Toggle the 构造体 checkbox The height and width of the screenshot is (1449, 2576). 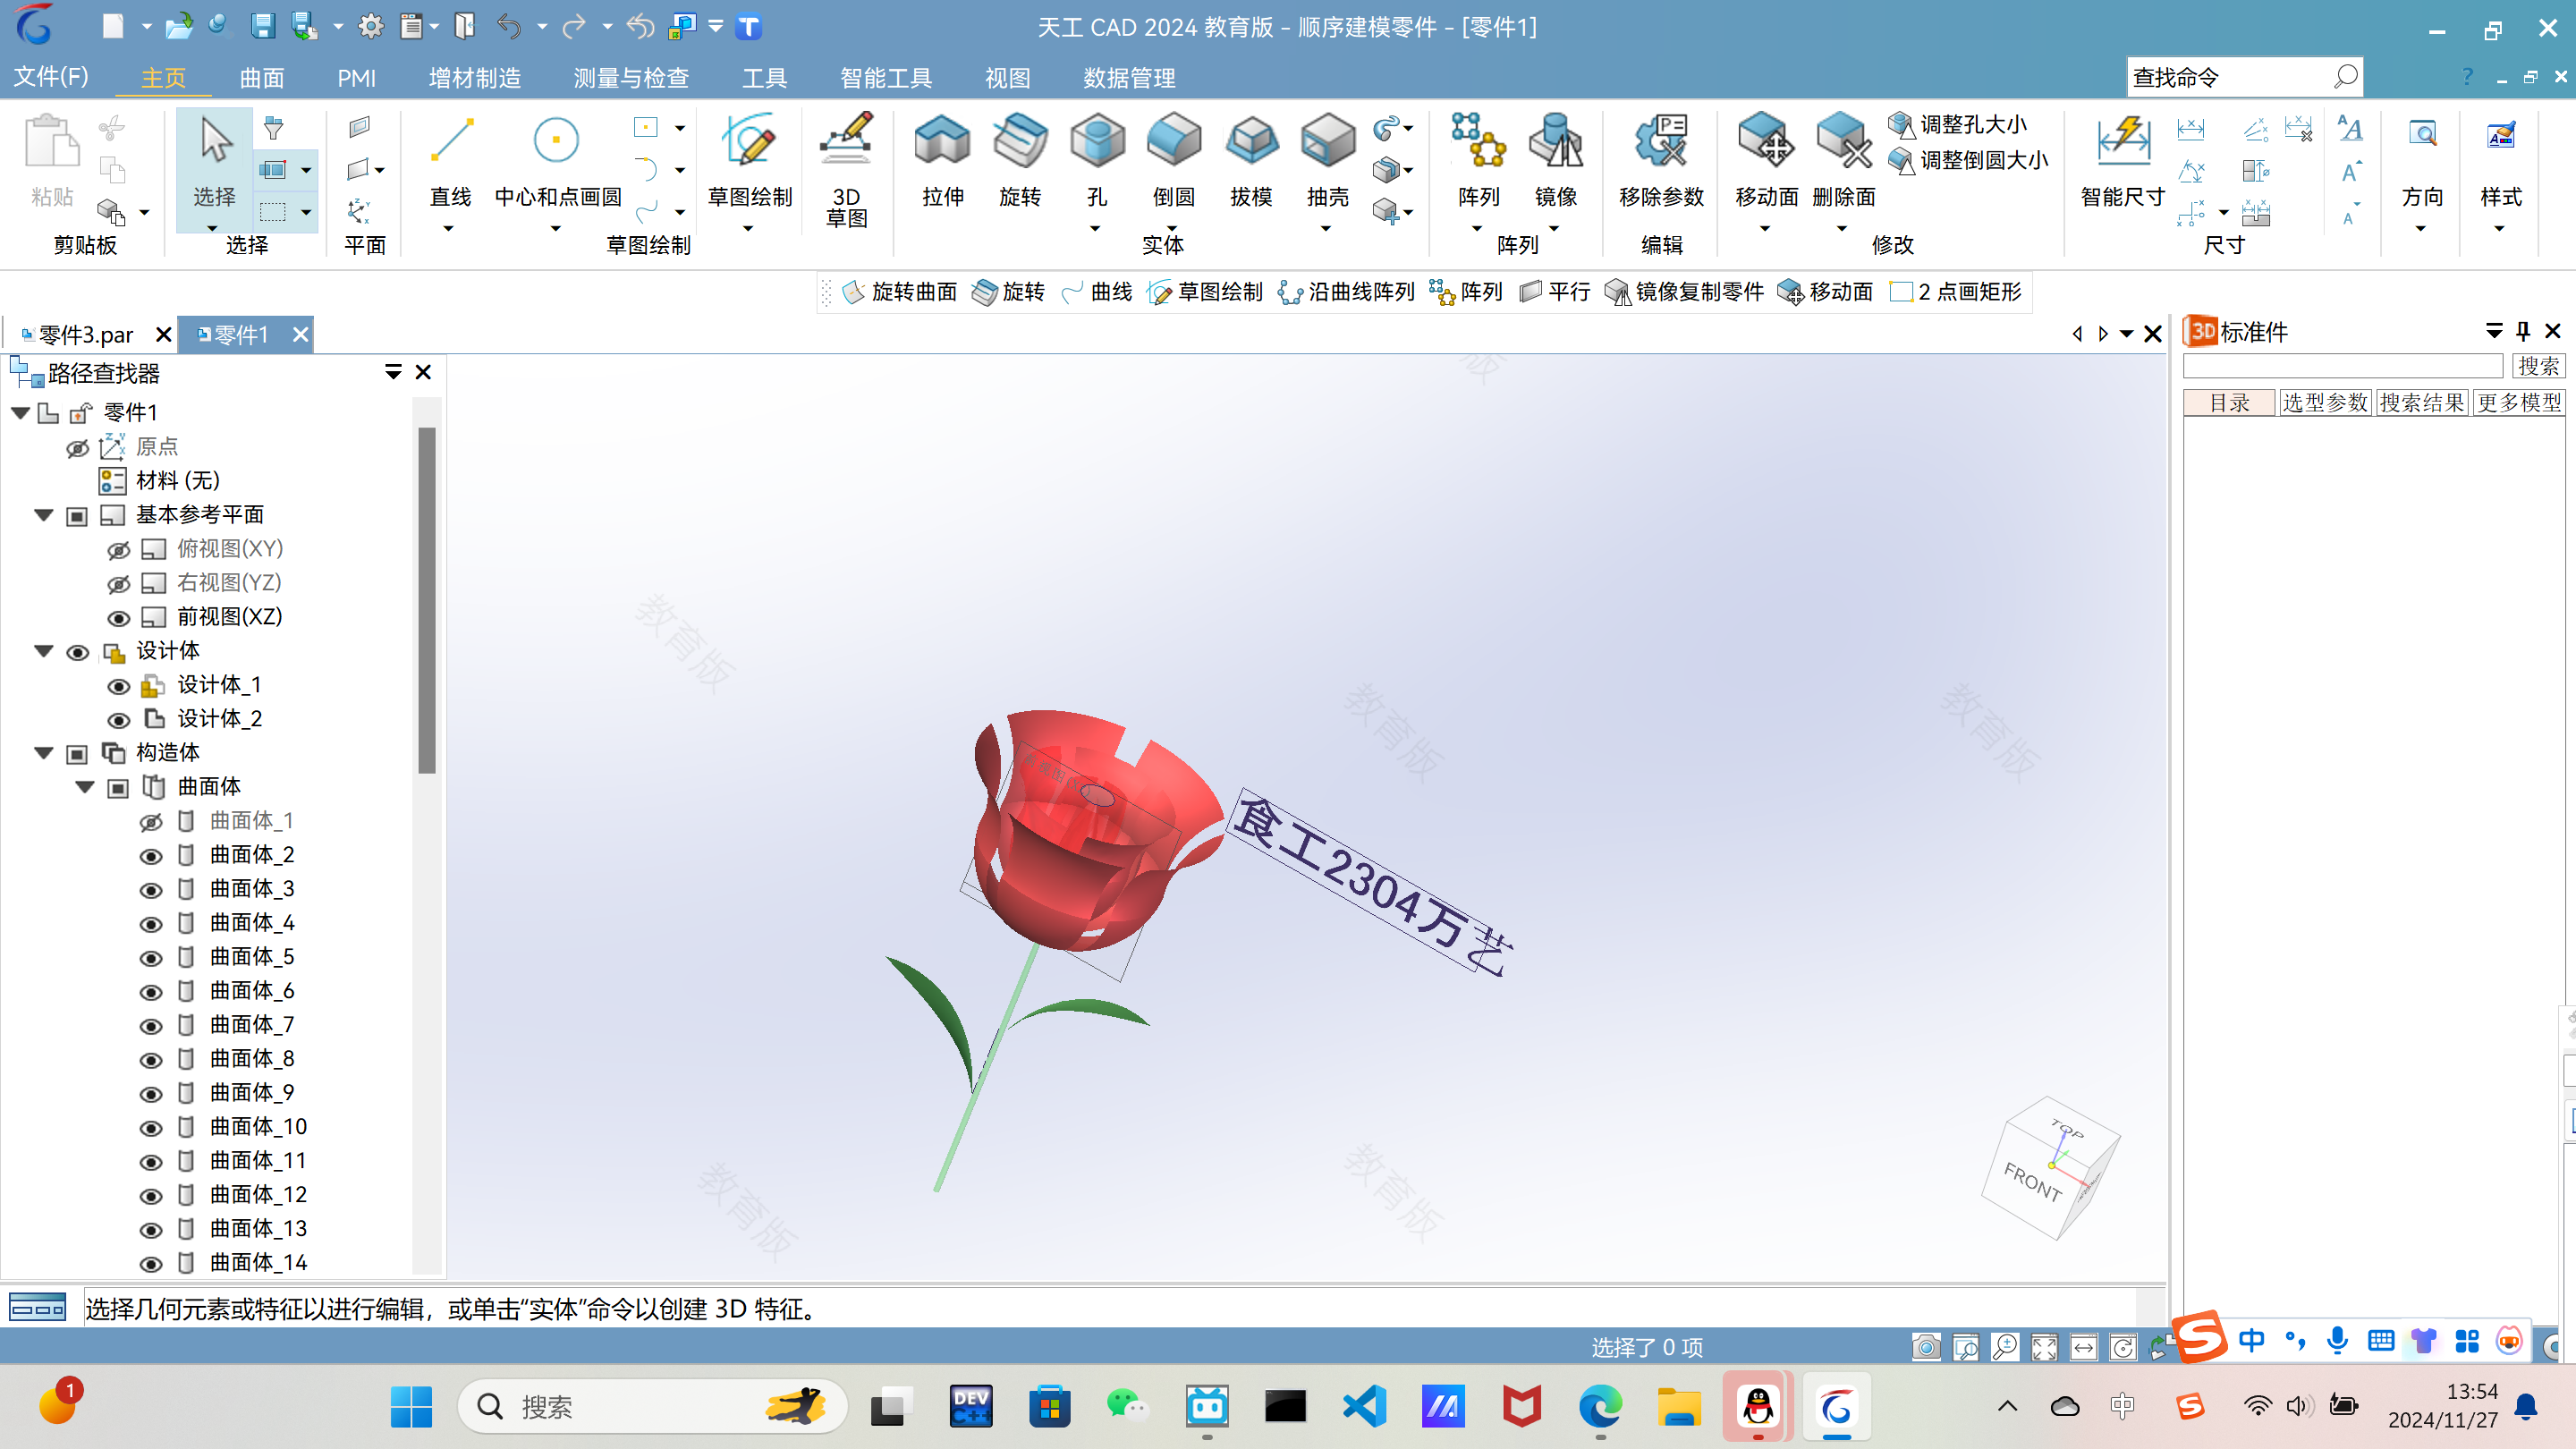pos(77,754)
